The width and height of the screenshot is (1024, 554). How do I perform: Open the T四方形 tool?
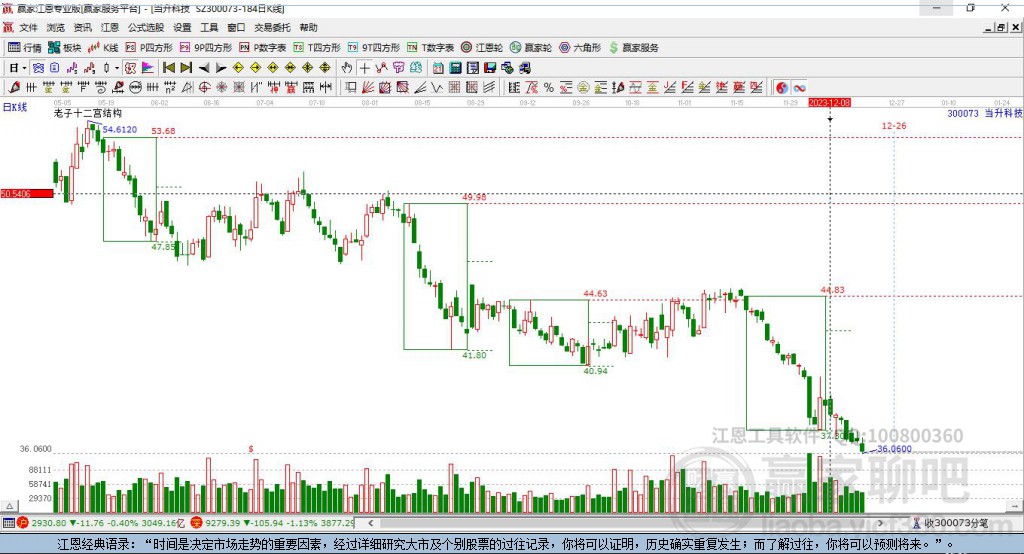317,48
